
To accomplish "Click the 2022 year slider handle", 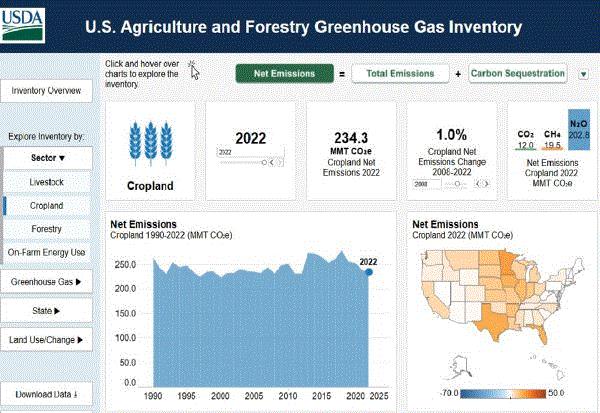I will coord(264,163).
